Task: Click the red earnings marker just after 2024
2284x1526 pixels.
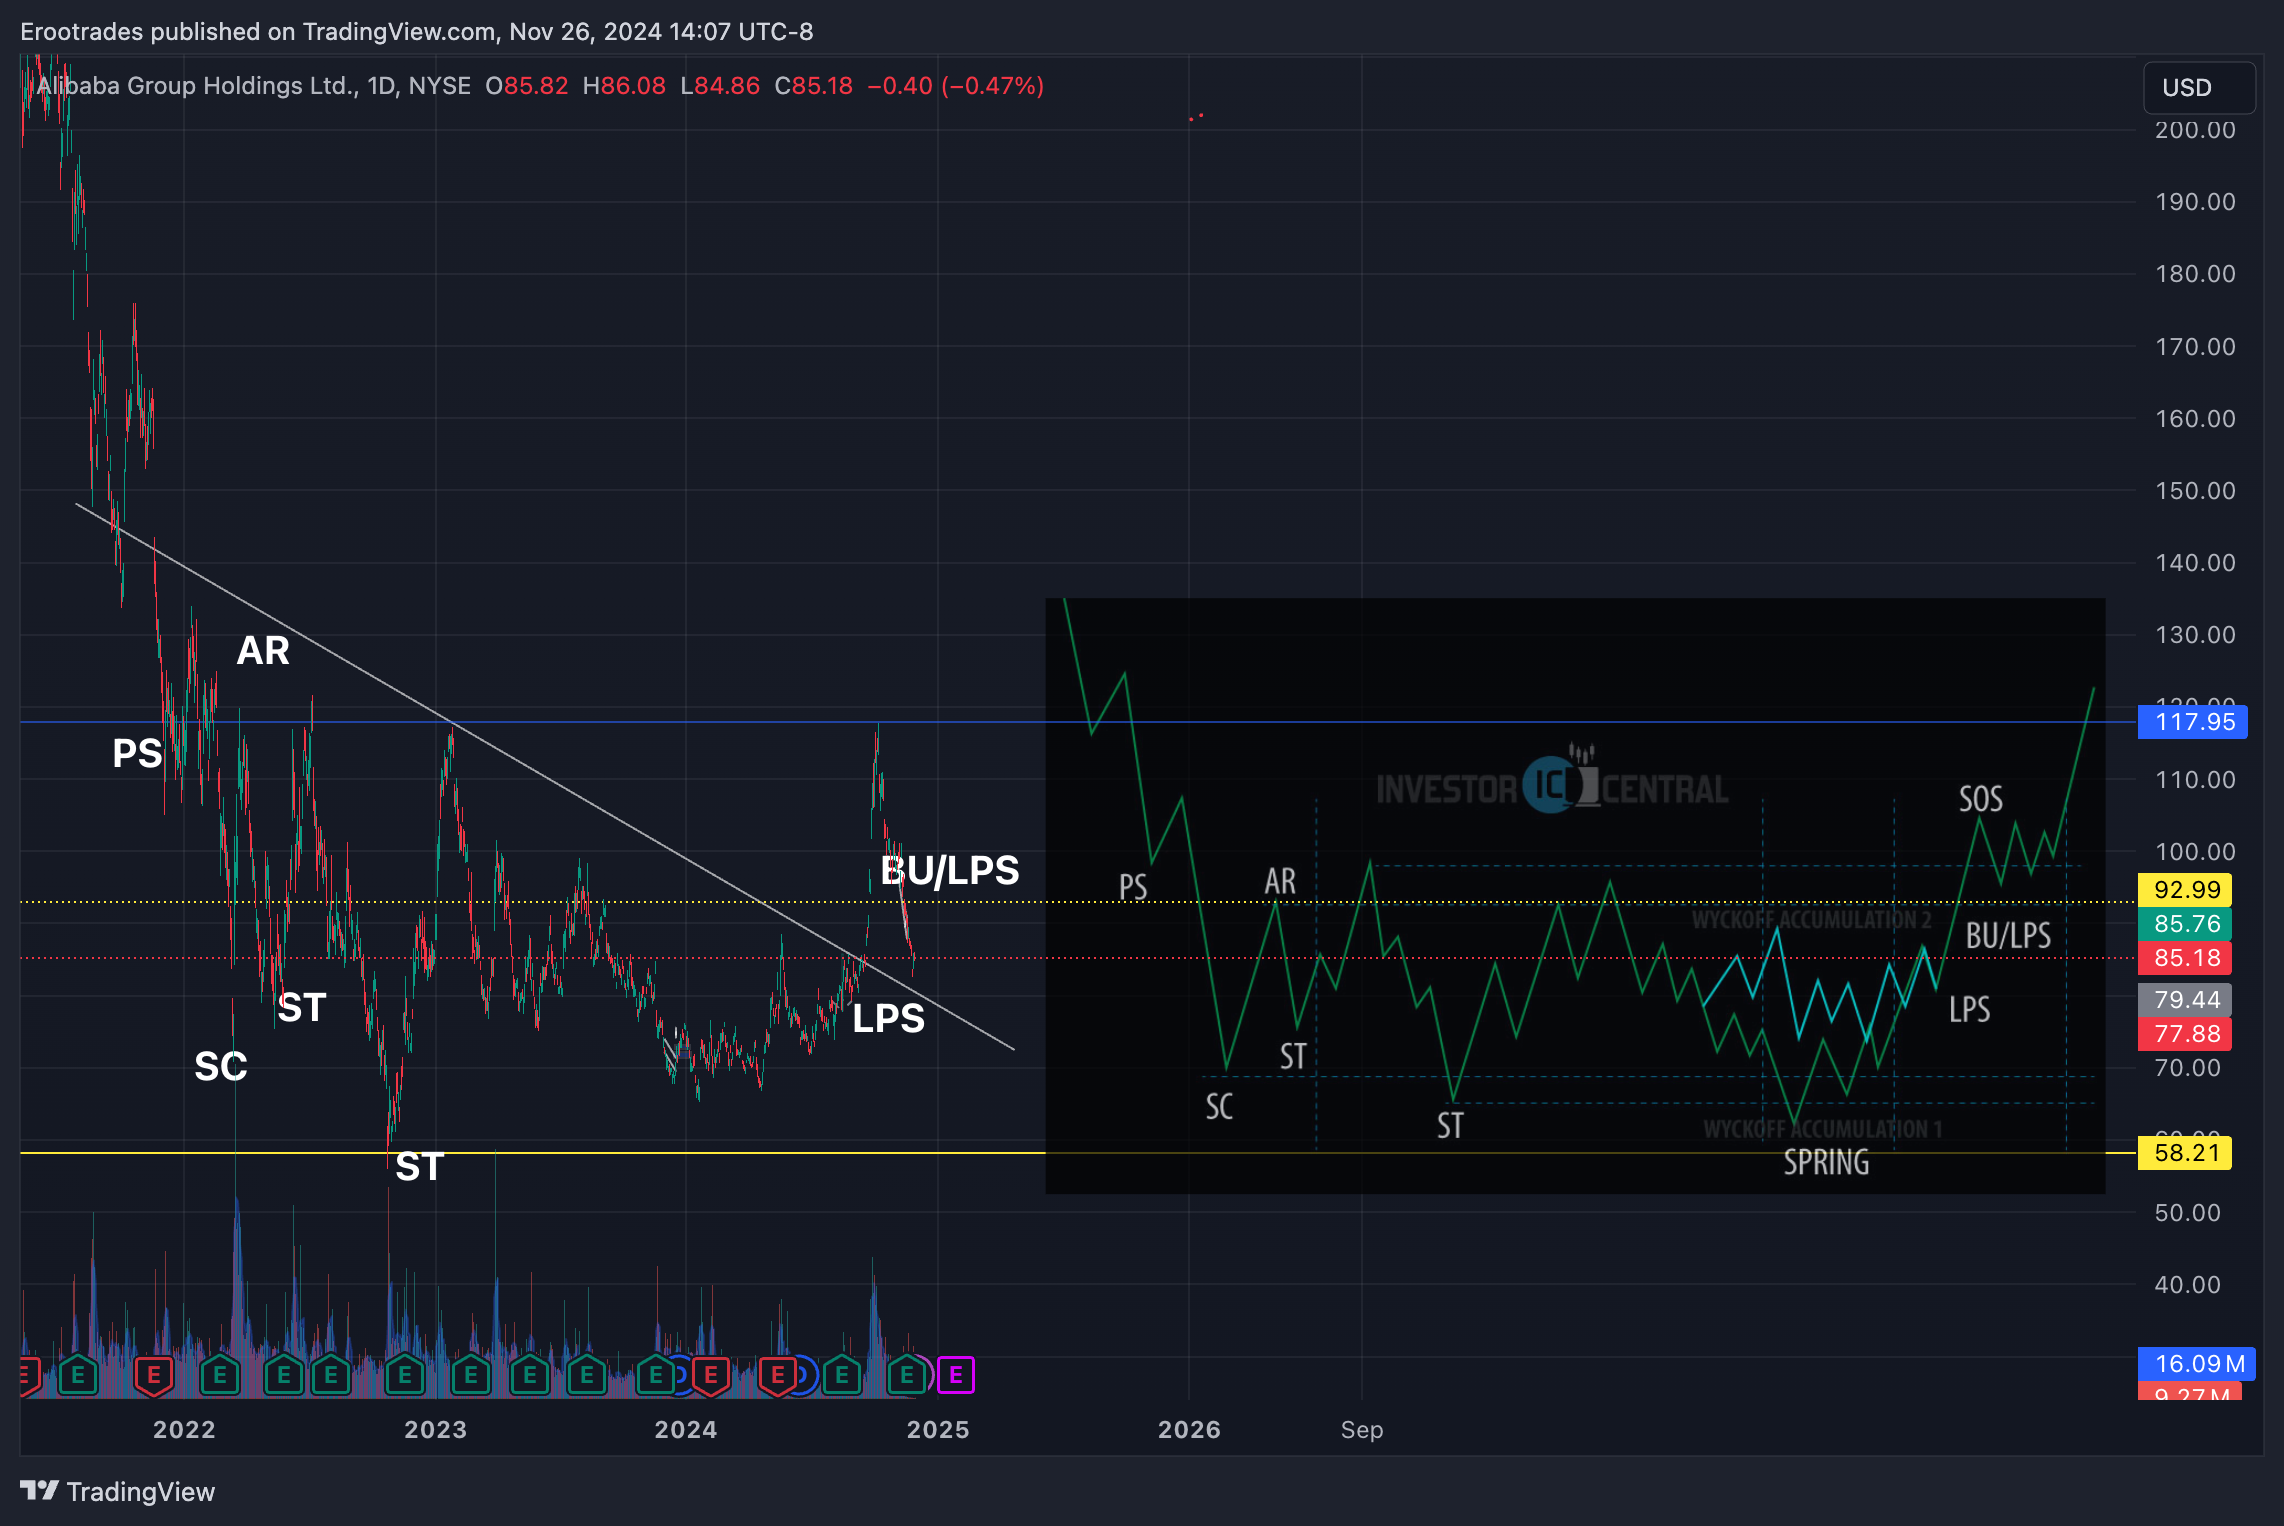Action: point(710,1375)
